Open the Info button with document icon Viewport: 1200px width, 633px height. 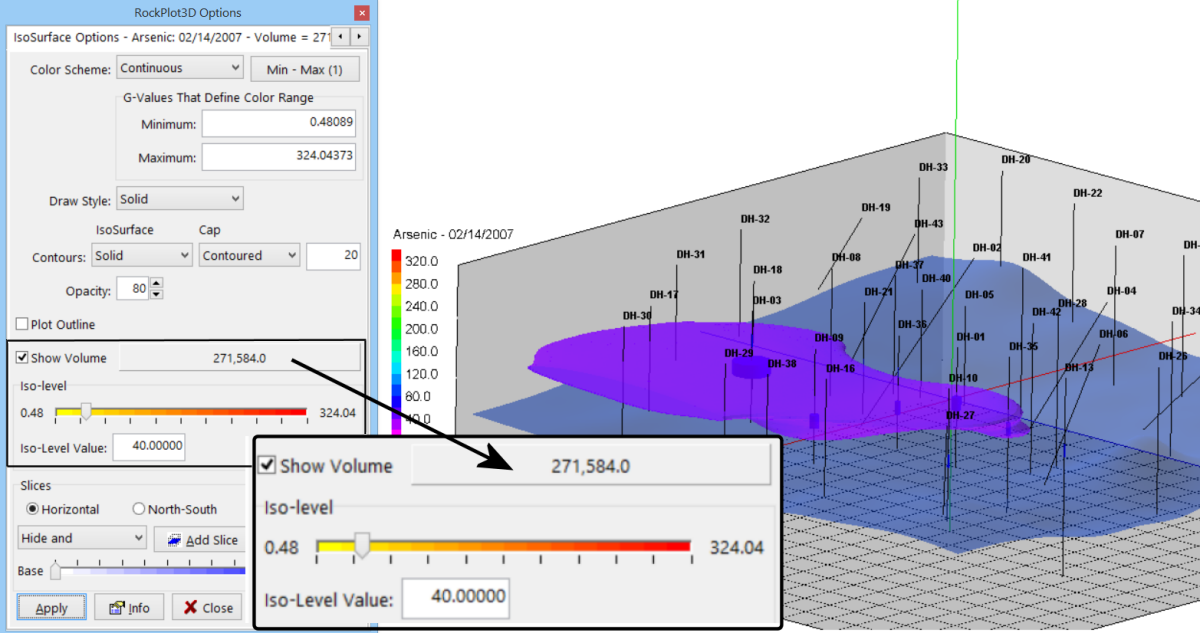point(128,608)
